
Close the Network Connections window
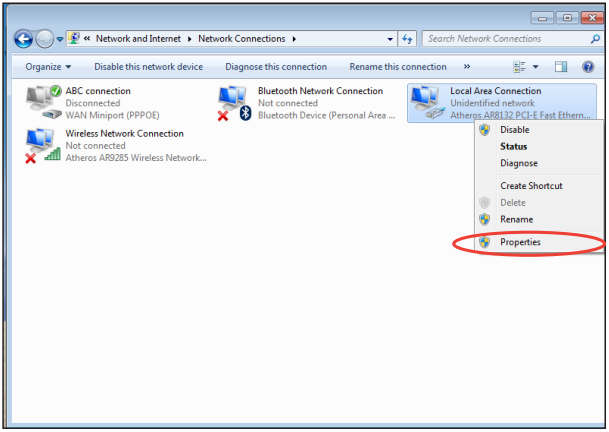[x=592, y=18]
